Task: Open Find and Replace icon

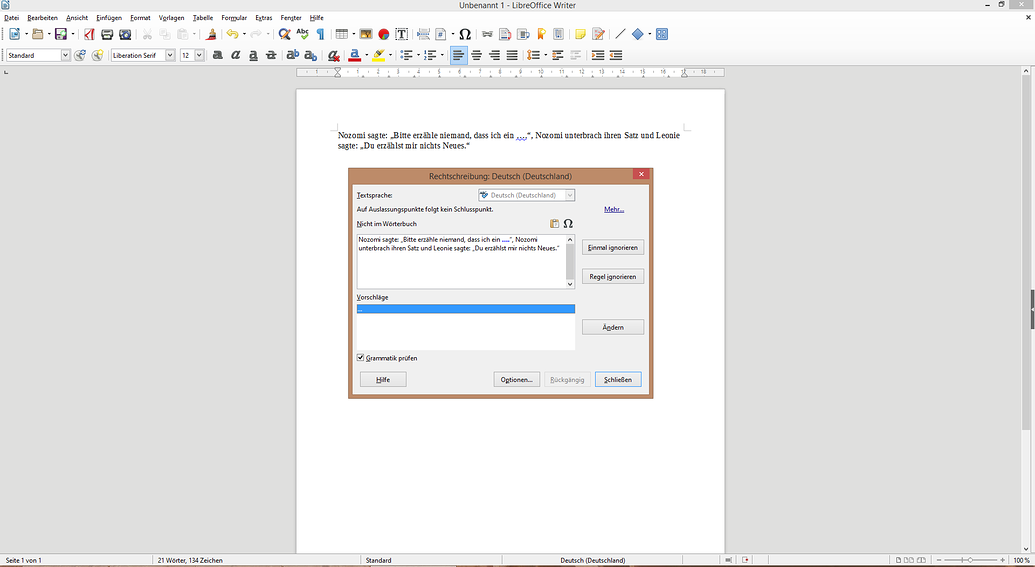Action: [x=284, y=34]
